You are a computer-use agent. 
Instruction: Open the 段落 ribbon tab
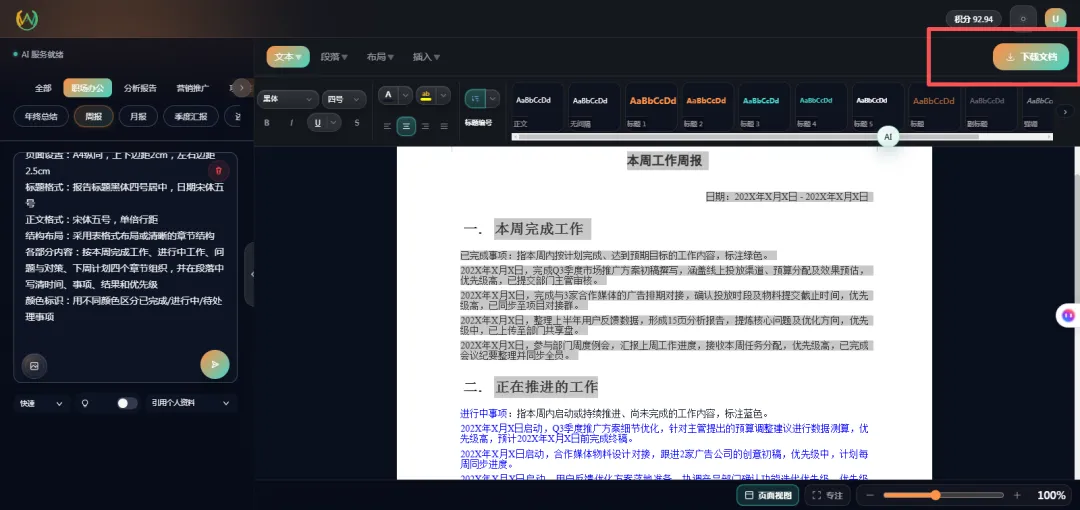coord(334,57)
